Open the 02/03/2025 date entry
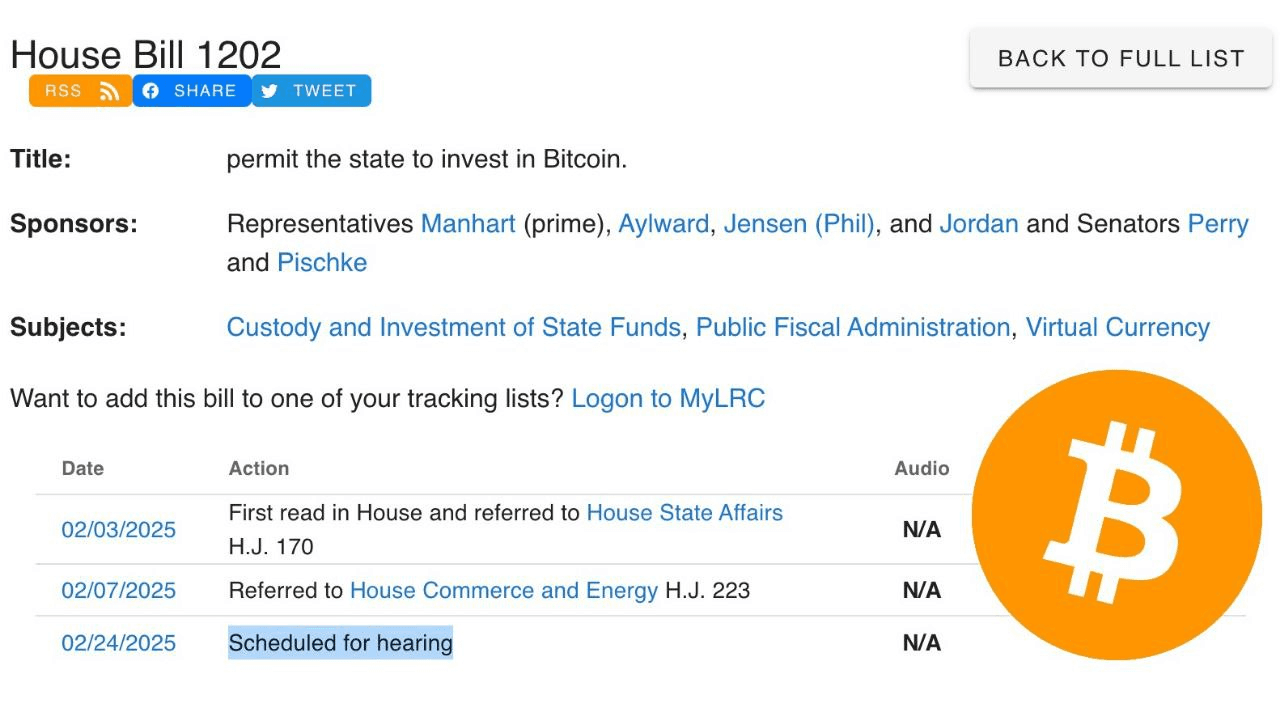This screenshot has width=1280, height=702. [118, 529]
